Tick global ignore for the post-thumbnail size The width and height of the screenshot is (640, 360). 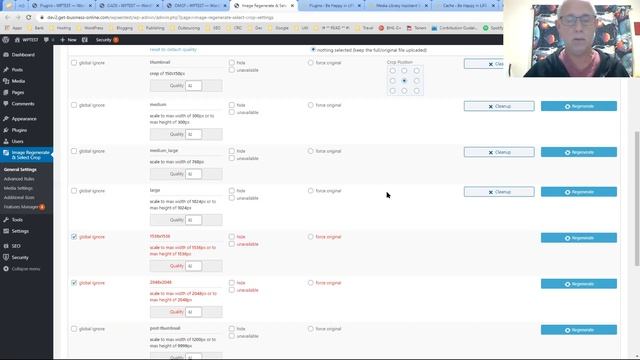click(x=74, y=329)
